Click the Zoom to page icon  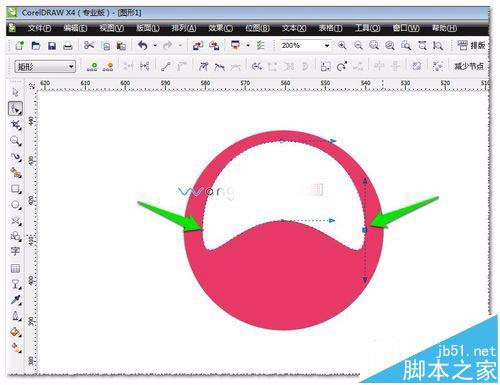pyautogui.click(x=406, y=45)
